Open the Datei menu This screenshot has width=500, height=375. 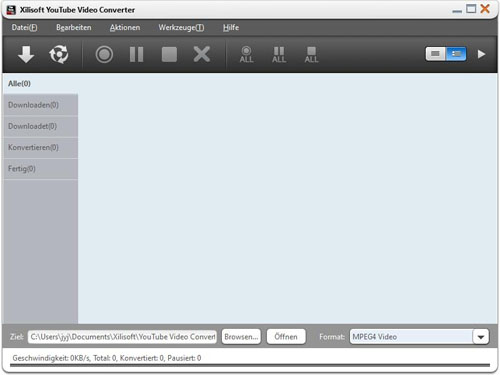point(24,27)
